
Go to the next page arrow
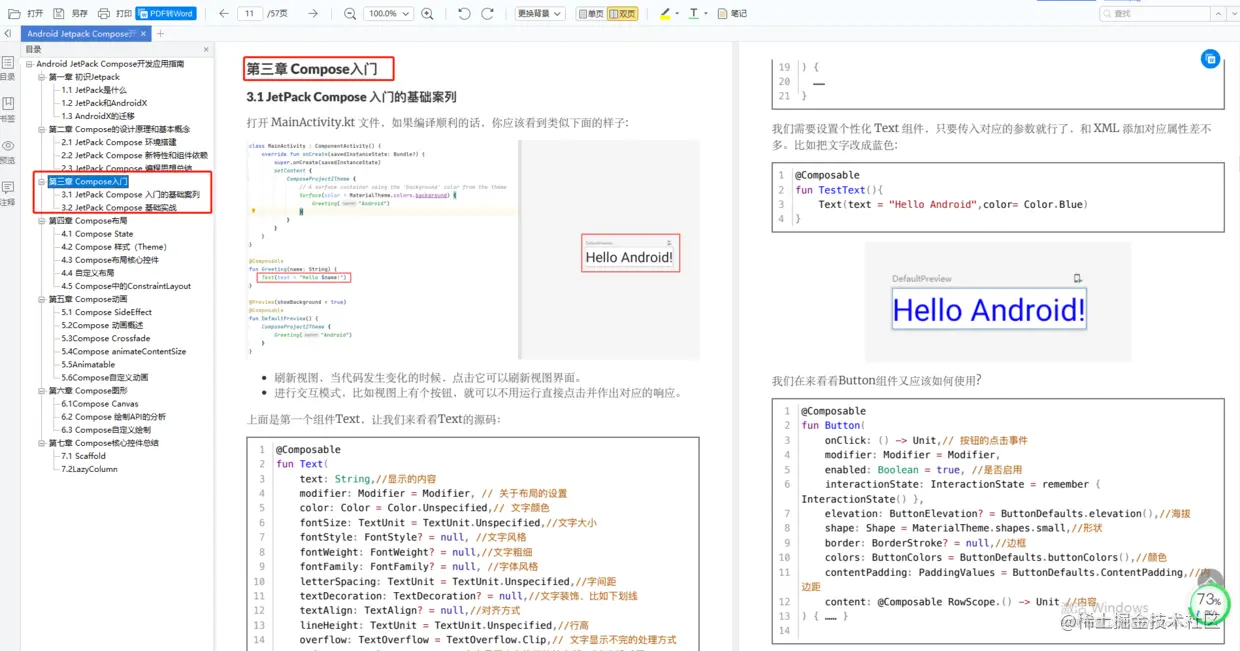[x=313, y=14]
